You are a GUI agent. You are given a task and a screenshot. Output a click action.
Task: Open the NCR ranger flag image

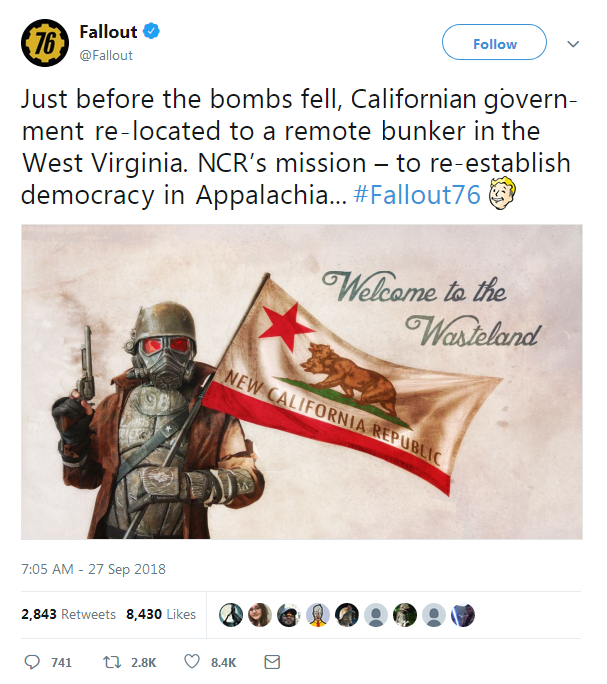pos(302,382)
